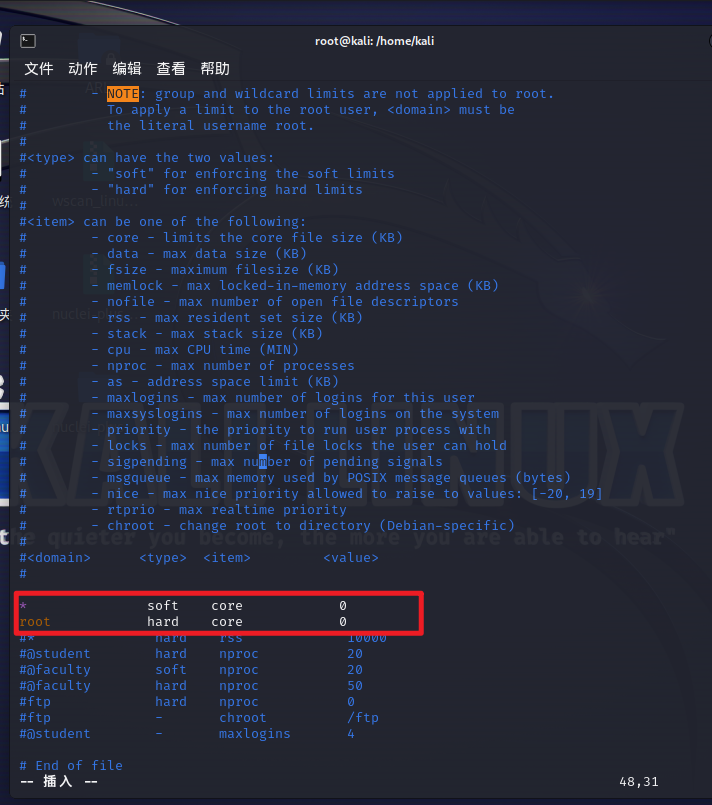
Task: Click the value 10000 on the rss line
Action: click(367, 638)
